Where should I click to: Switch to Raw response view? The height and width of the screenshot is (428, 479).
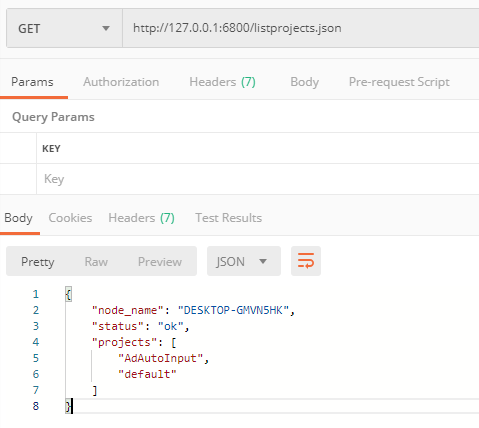tap(96, 262)
